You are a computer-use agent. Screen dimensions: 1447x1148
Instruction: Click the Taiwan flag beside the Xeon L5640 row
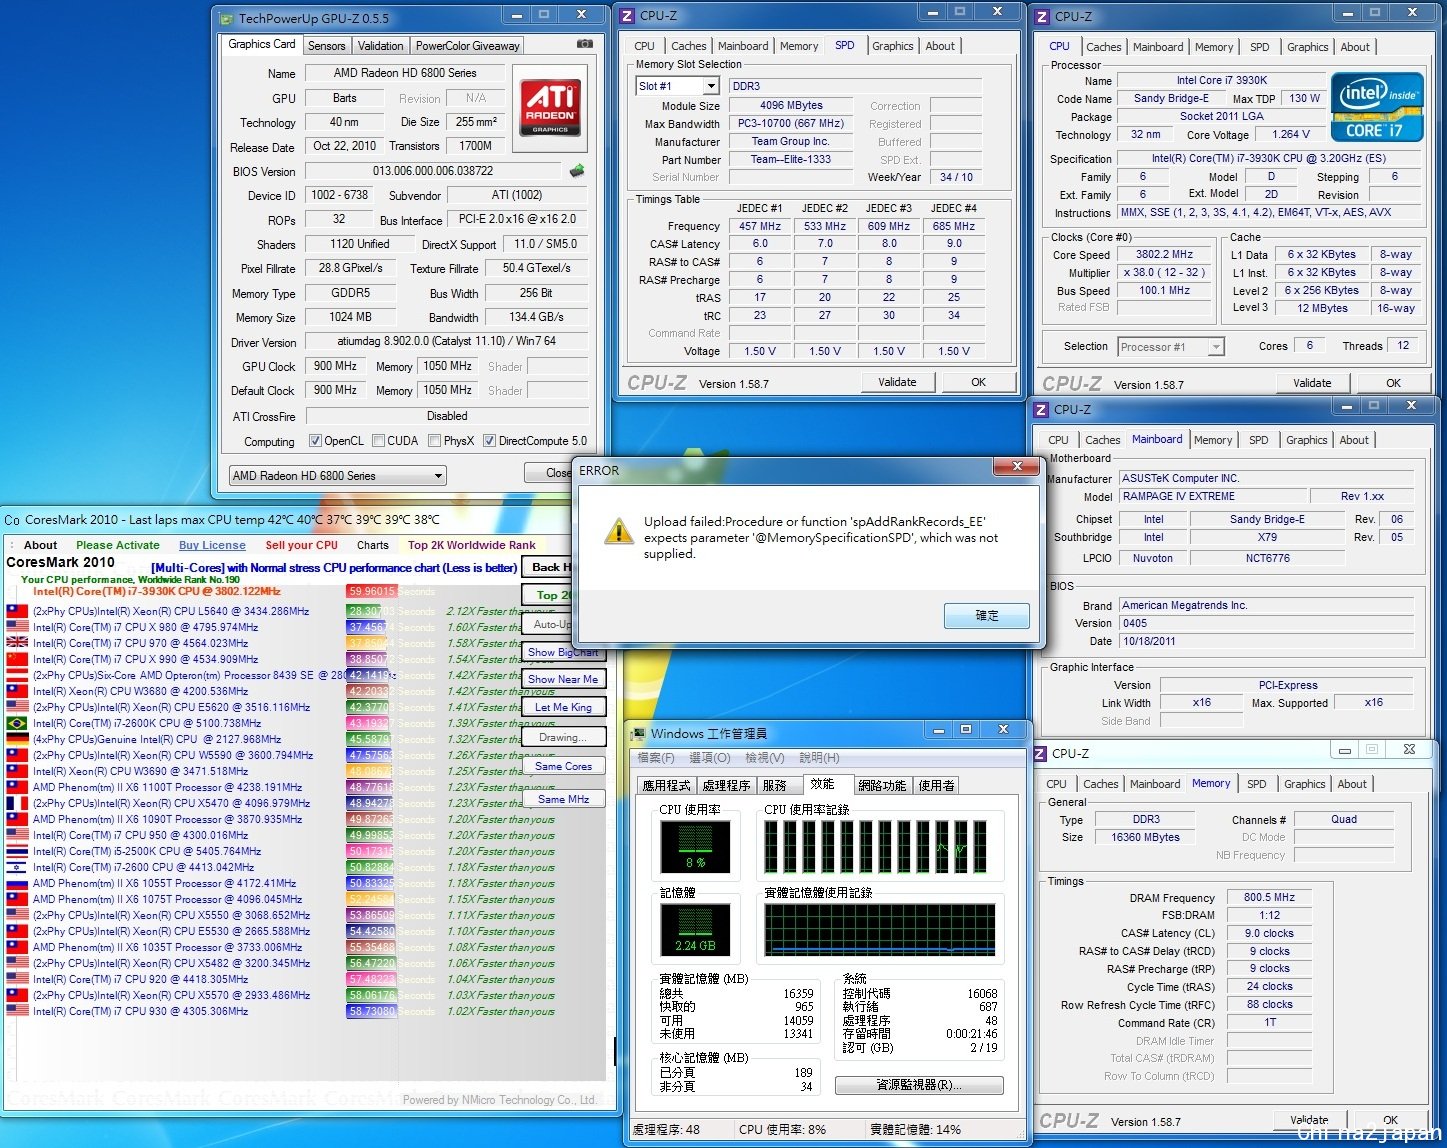[17, 611]
